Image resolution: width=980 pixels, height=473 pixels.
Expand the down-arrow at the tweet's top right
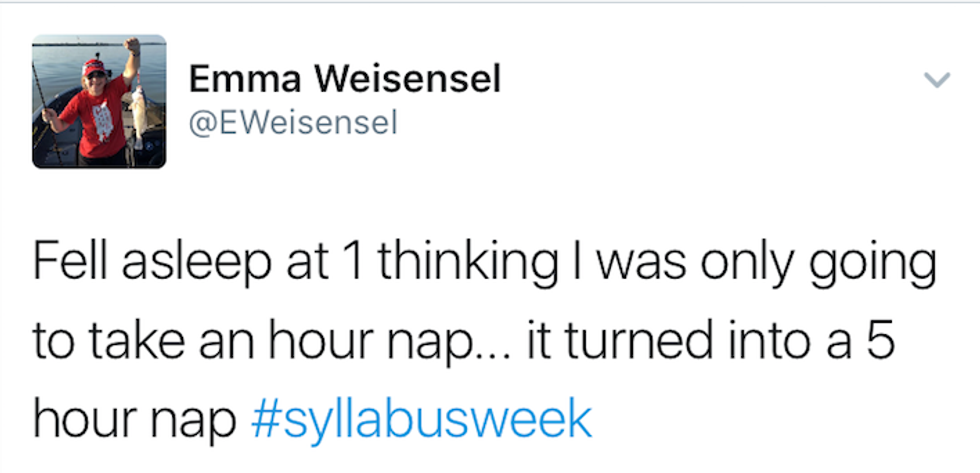(x=935, y=81)
